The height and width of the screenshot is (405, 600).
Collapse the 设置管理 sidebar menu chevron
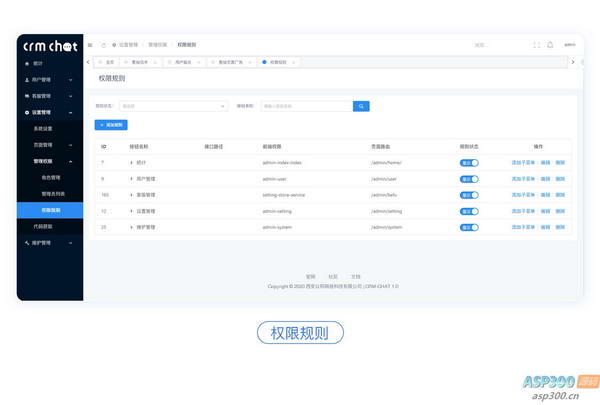[71, 113]
